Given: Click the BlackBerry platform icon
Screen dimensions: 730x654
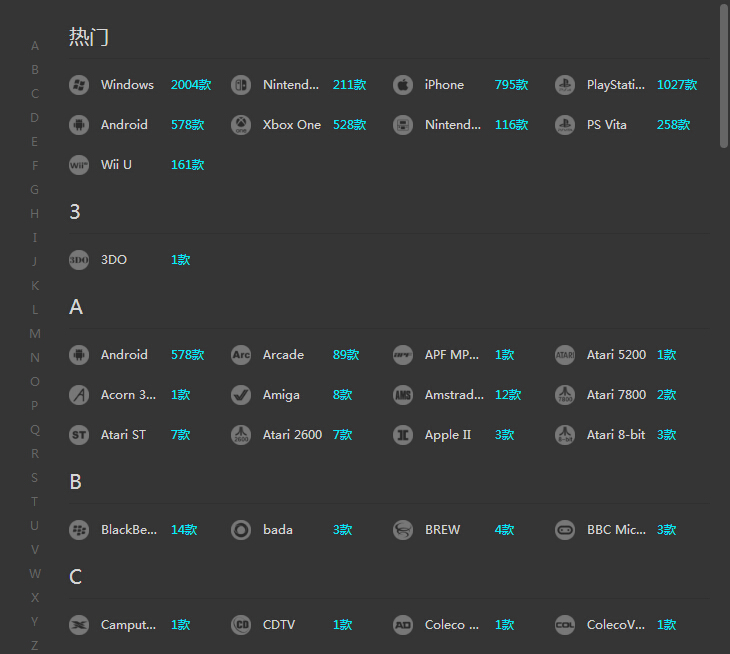Looking at the screenshot, I should [x=79, y=530].
